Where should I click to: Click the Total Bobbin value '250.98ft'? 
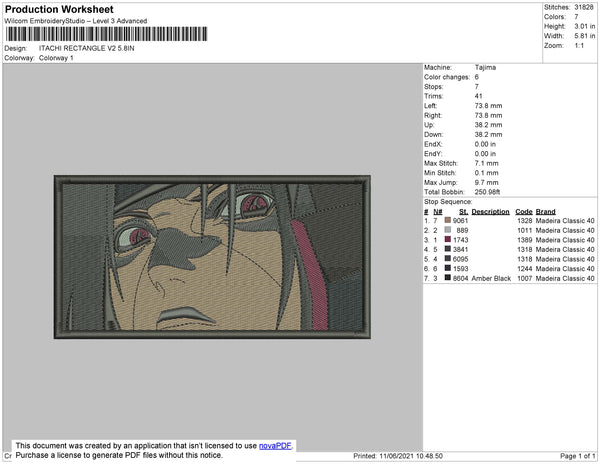[x=487, y=192]
